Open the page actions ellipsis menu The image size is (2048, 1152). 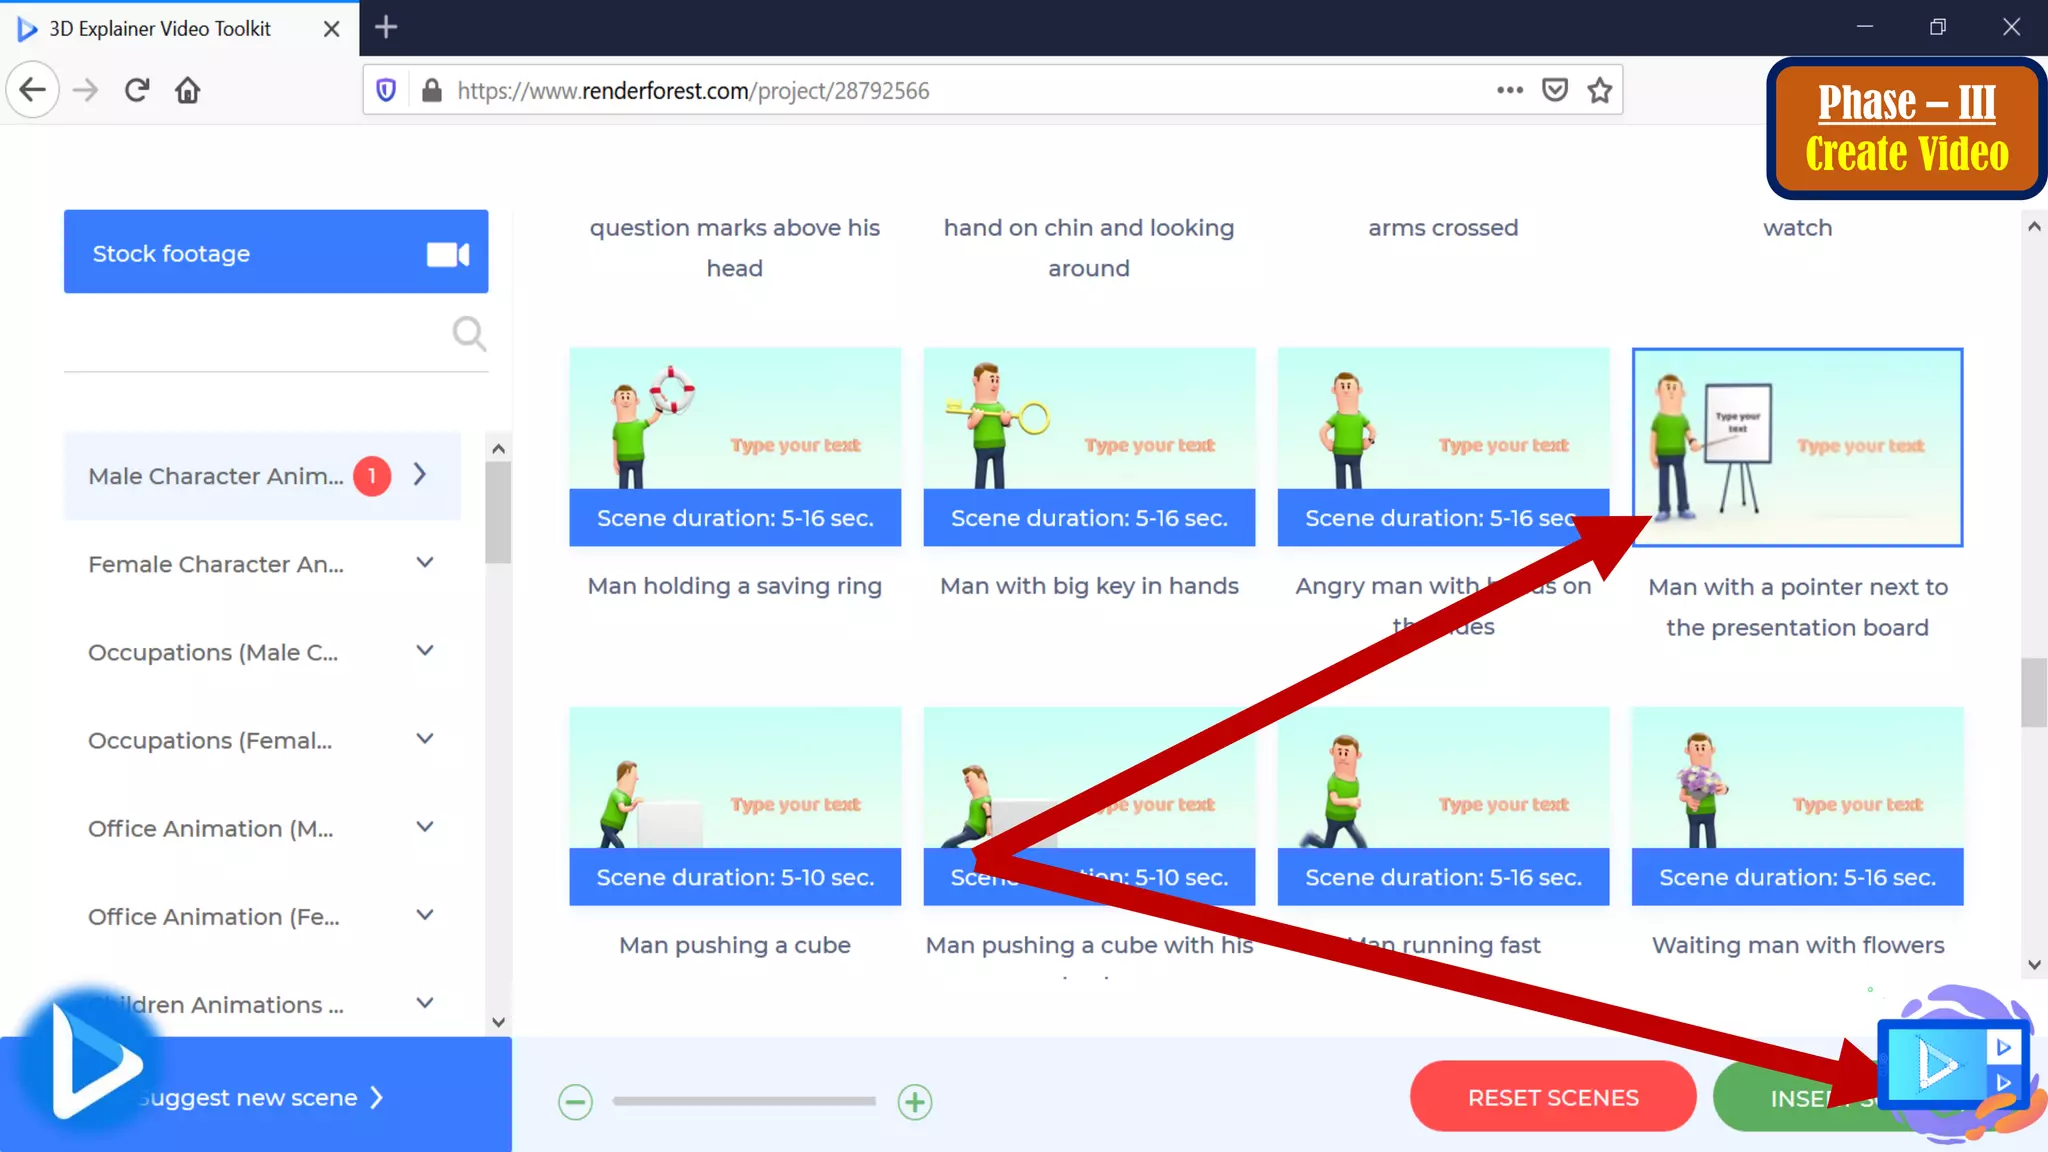(1509, 91)
